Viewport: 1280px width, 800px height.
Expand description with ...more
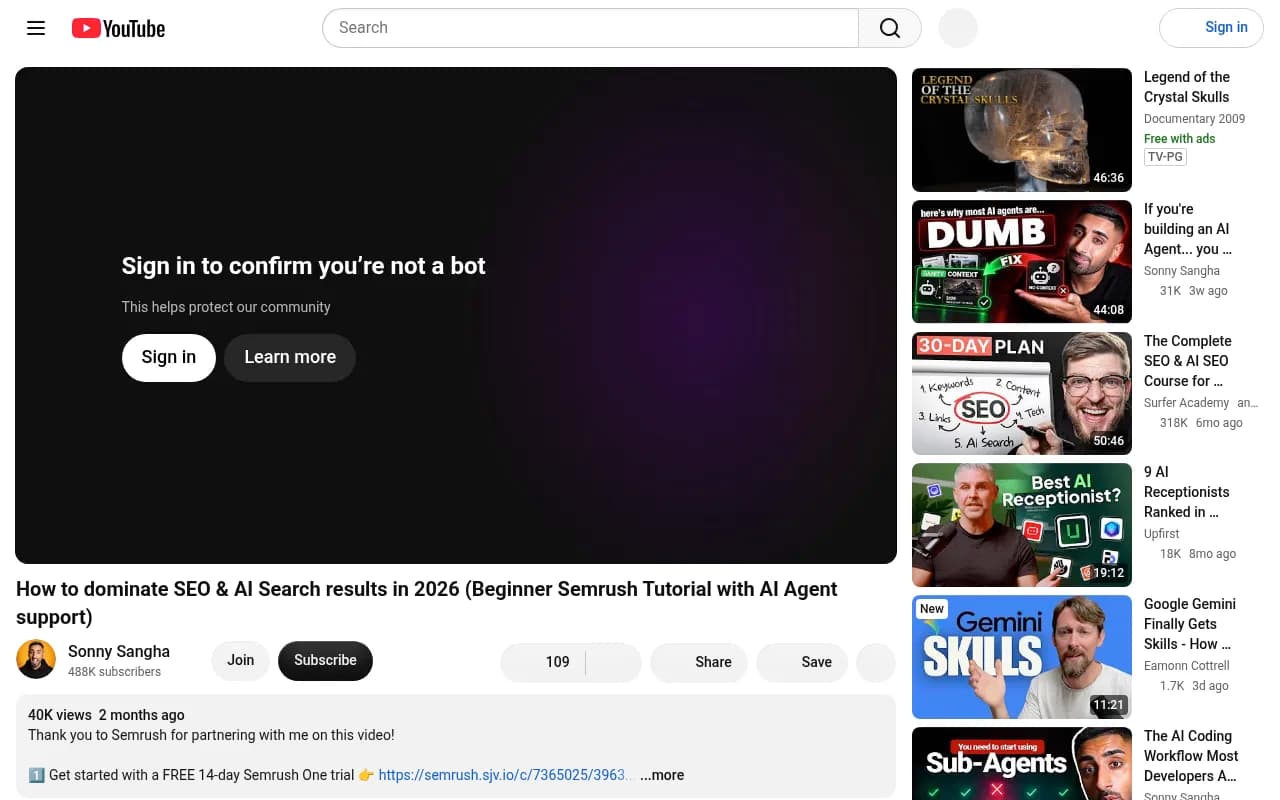coord(662,775)
